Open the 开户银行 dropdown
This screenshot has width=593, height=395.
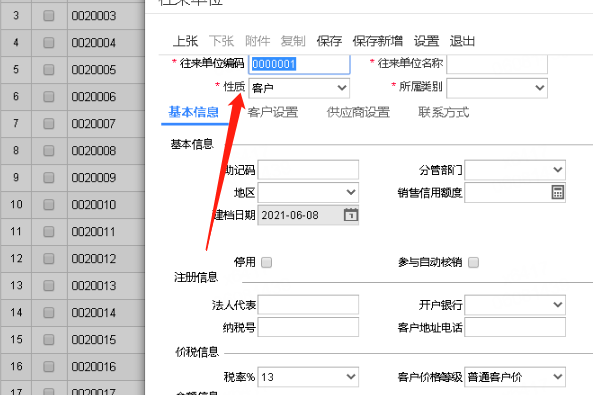point(515,305)
